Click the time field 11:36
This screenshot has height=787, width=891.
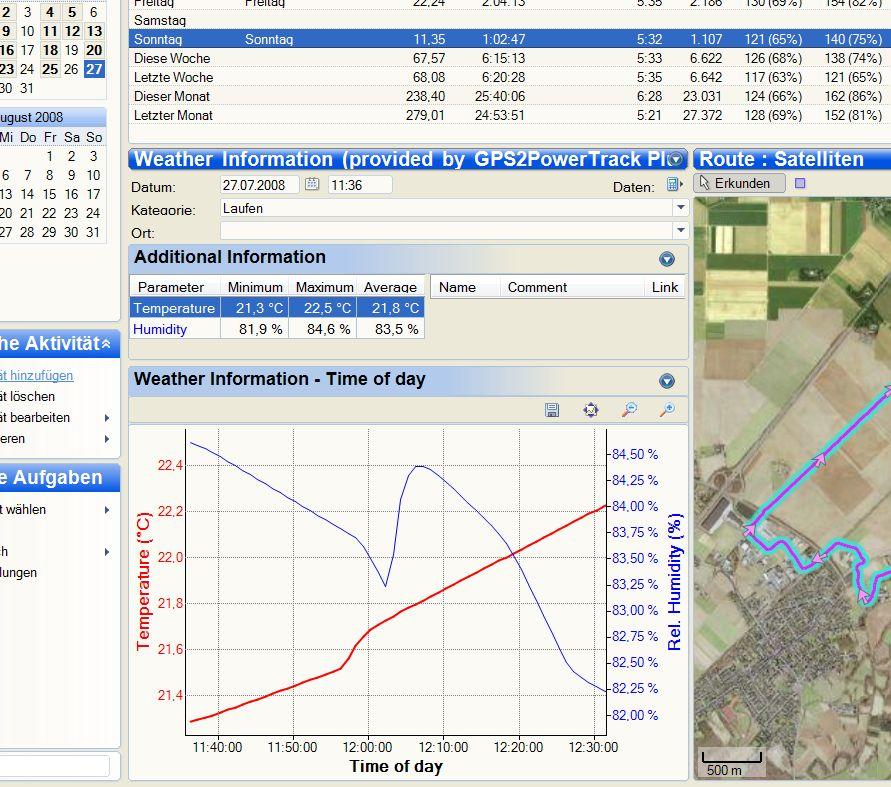(360, 185)
